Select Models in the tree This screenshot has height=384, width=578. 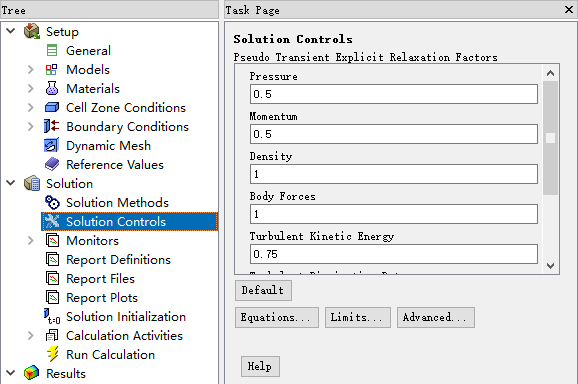(88, 69)
